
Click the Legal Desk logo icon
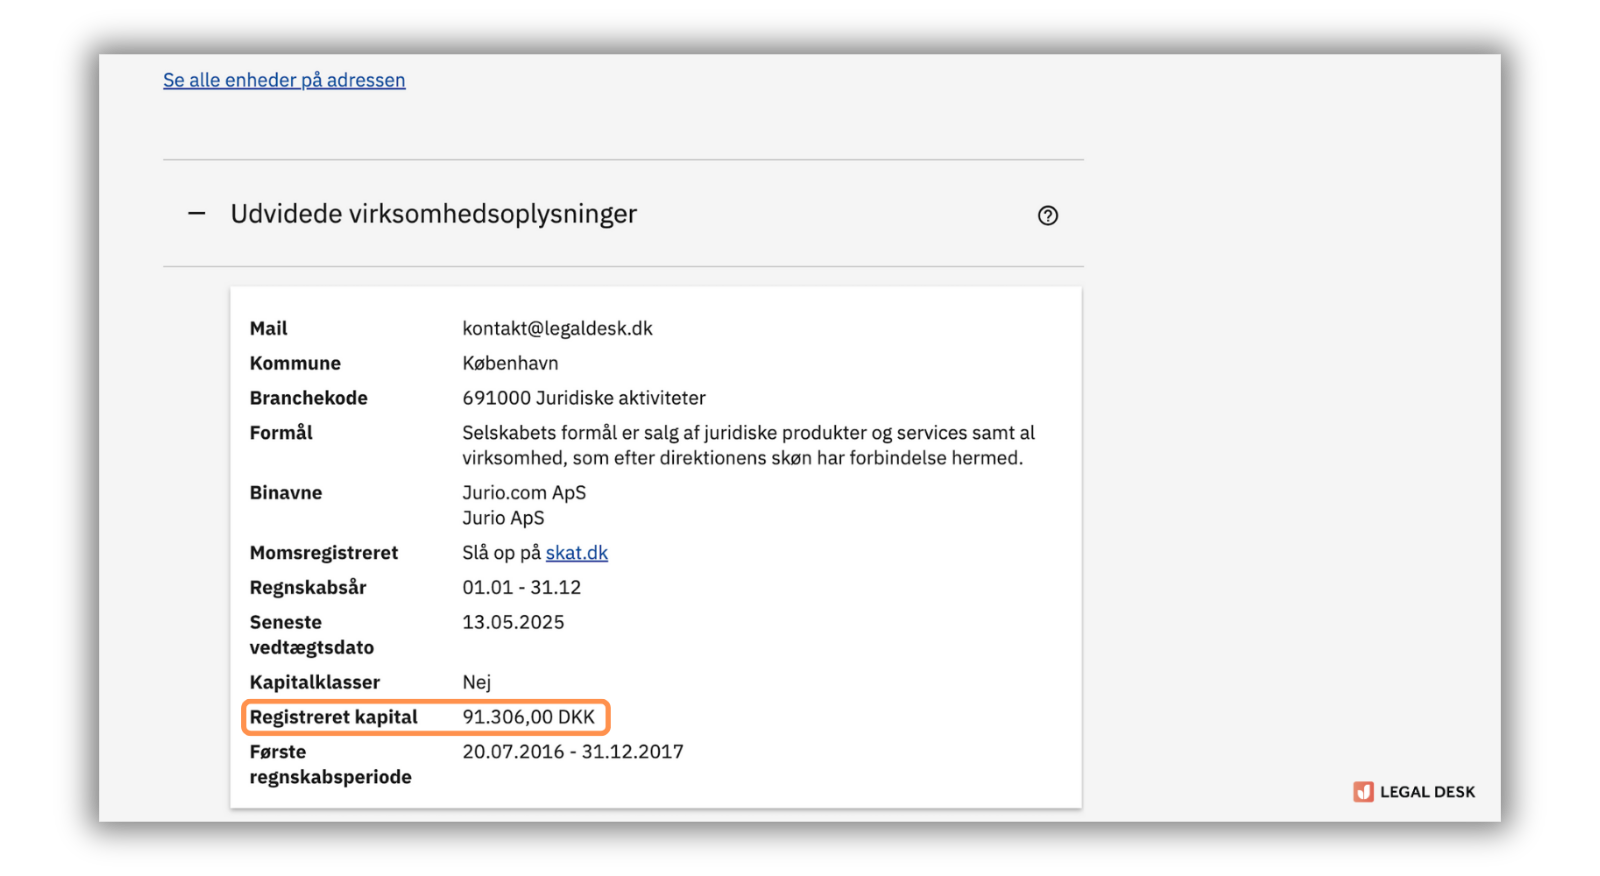click(1363, 792)
